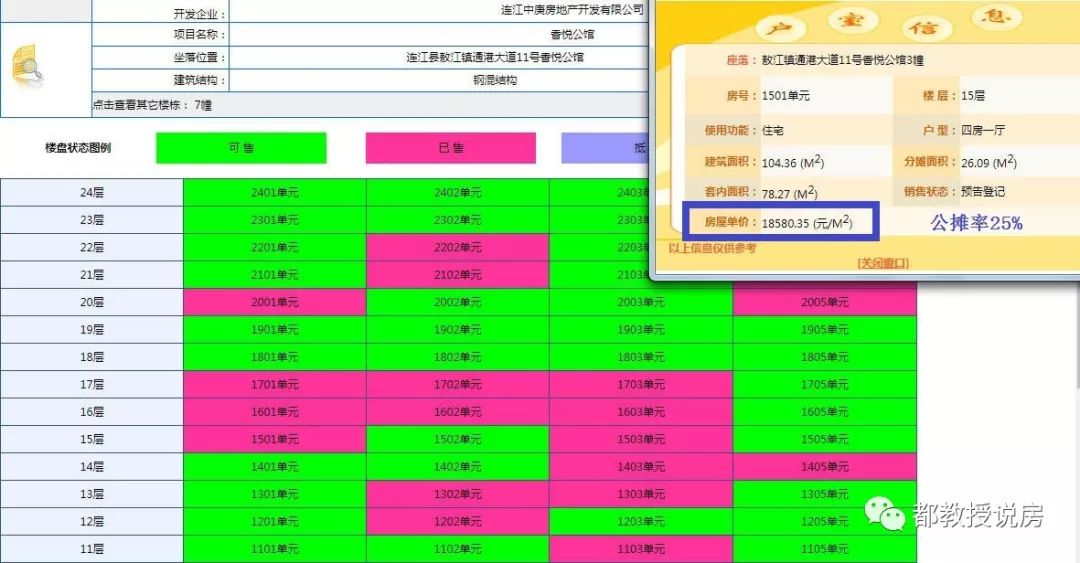Click unit 1101单元

[275, 549]
